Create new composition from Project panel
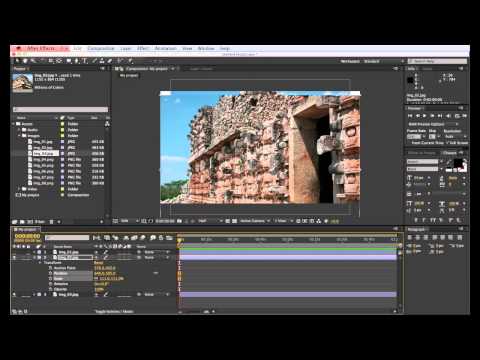The height and width of the screenshot is (360, 480). 30,222
